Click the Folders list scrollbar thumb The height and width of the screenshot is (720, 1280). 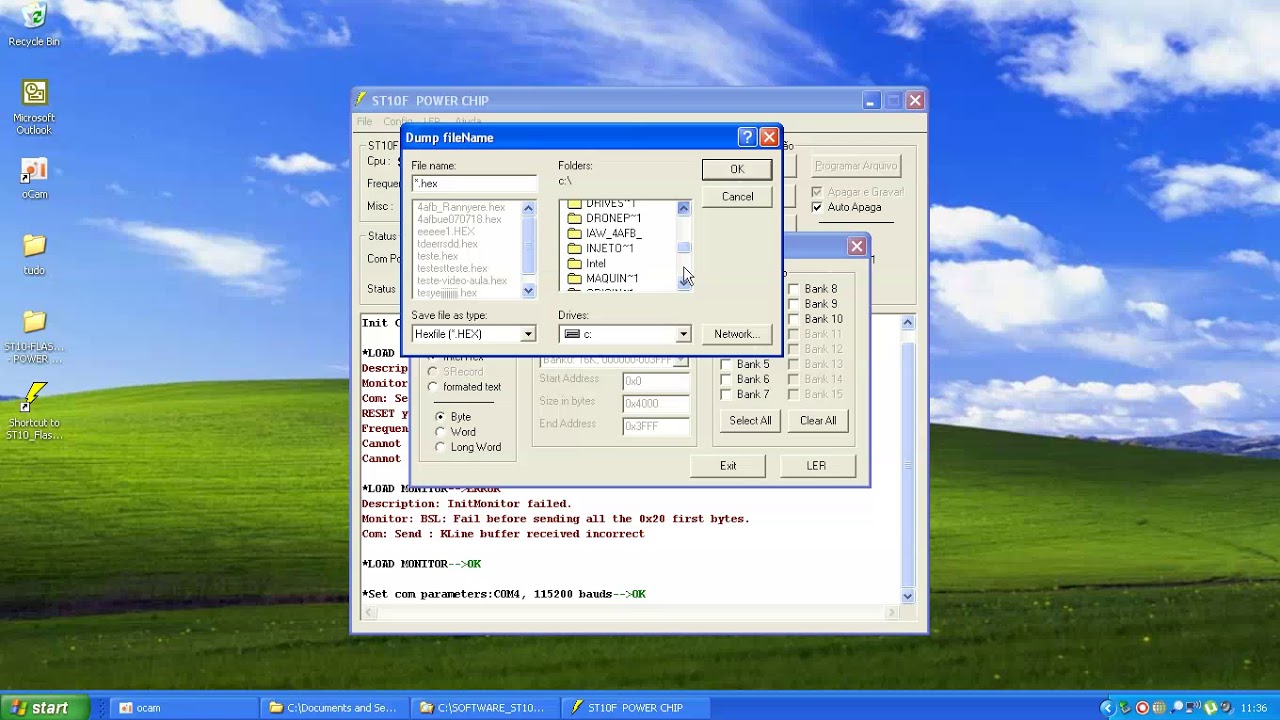pyautogui.click(x=684, y=248)
